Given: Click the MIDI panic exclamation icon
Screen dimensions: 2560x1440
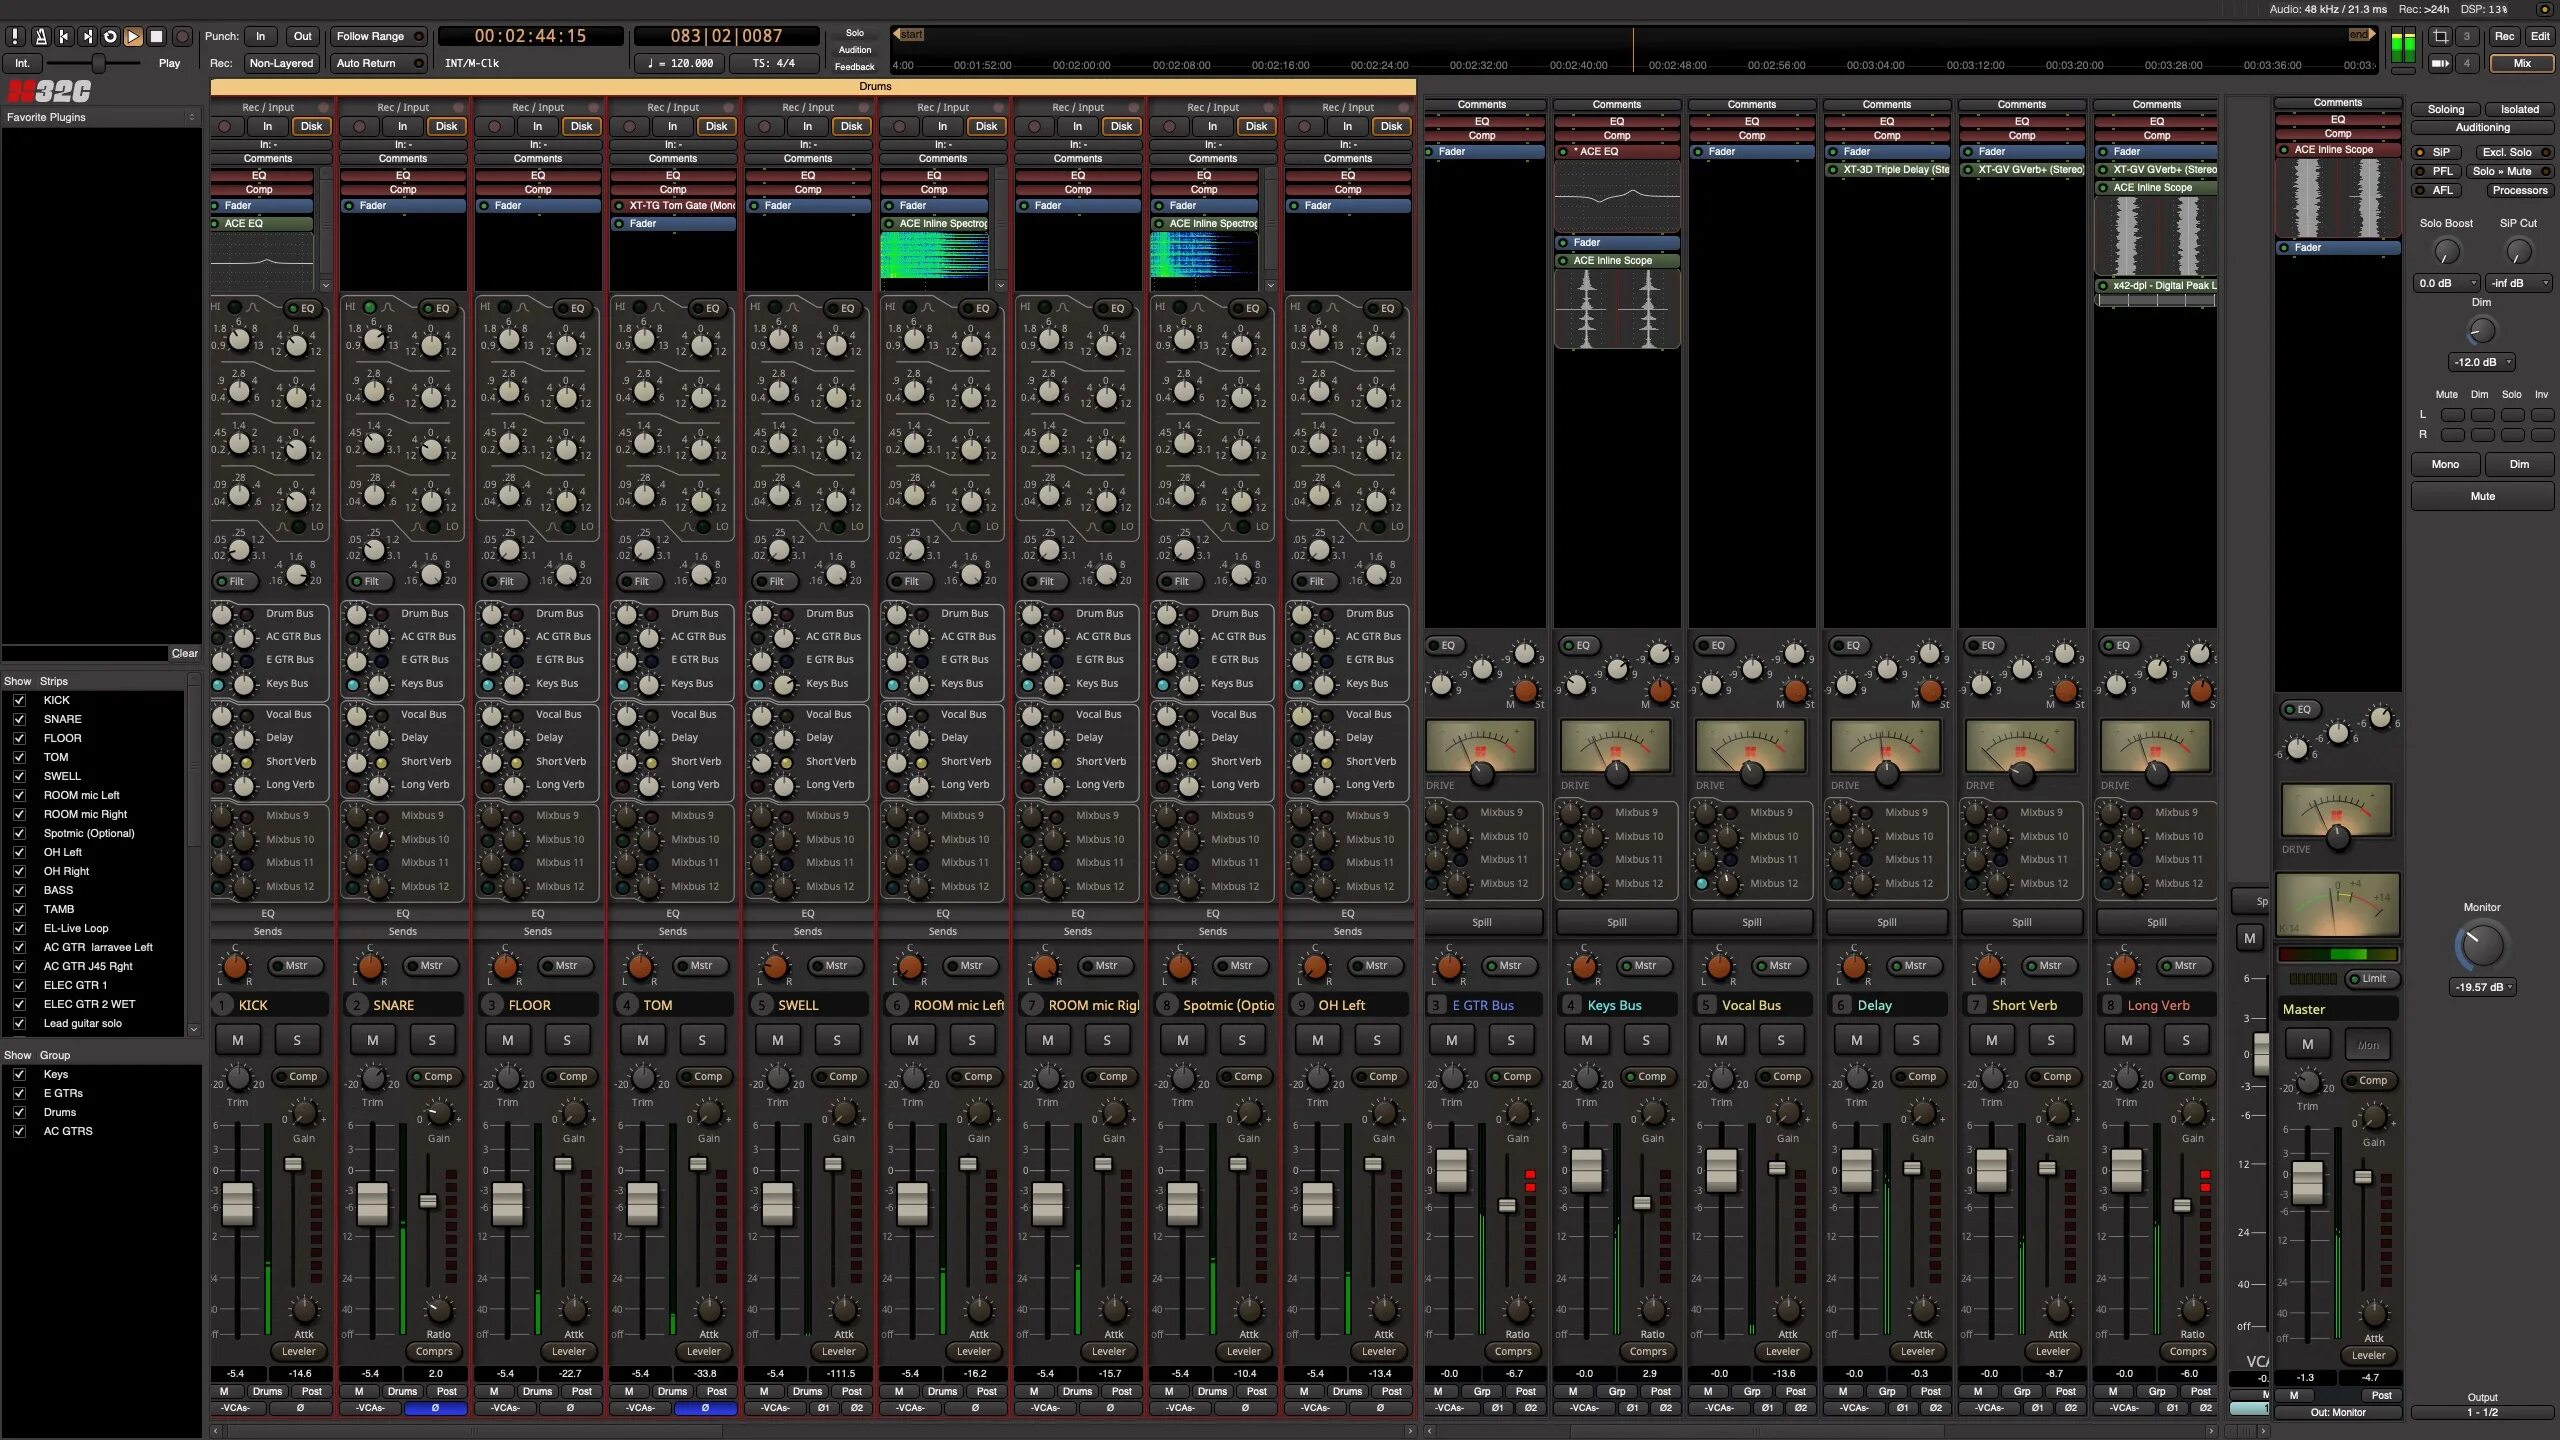Looking at the screenshot, I should pyautogui.click(x=15, y=36).
